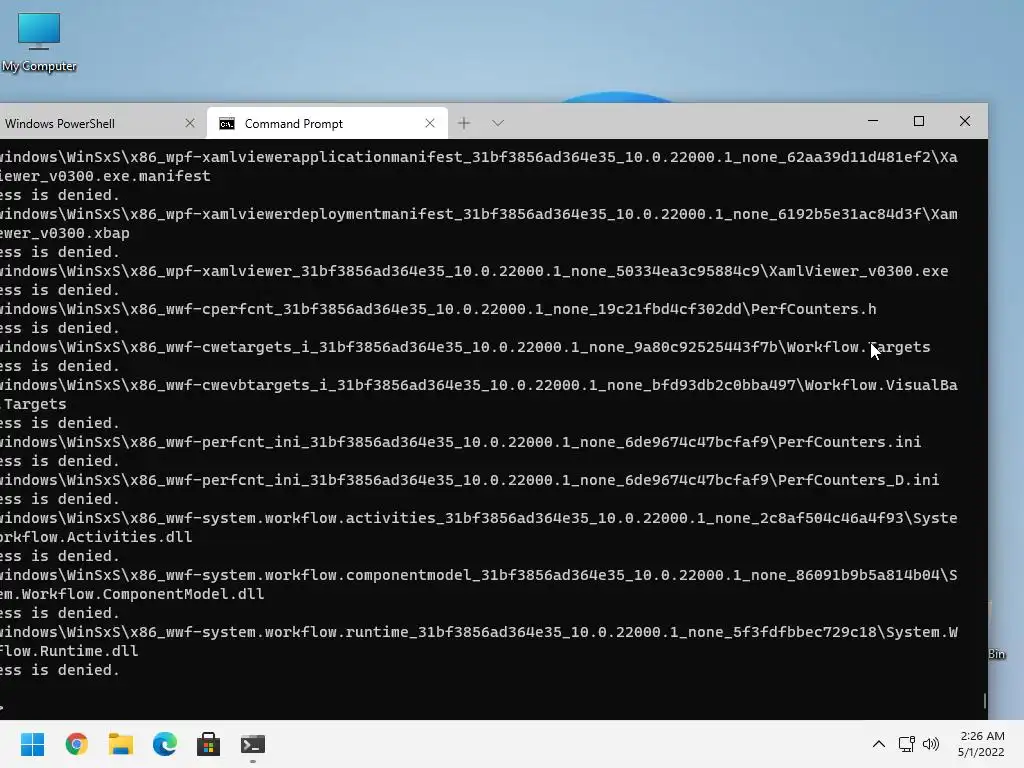Click the text 'em.Workflow.ComponentModel.dll'
The image size is (1024, 768).
pos(132,594)
